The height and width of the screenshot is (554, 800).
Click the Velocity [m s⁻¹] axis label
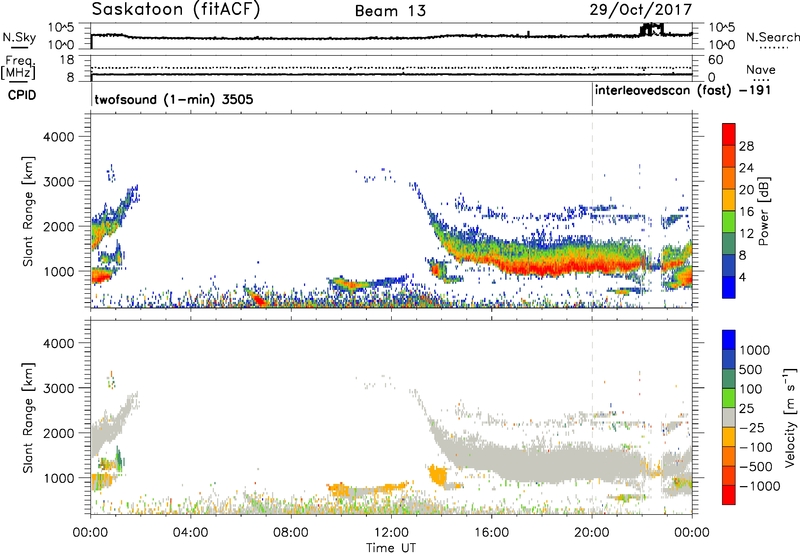[790, 417]
